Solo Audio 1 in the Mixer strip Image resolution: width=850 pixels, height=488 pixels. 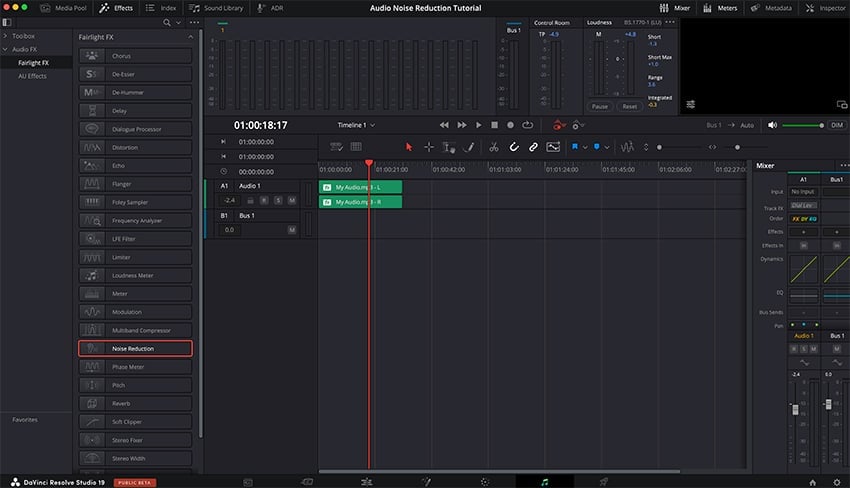pyautogui.click(x=804, y=349)
